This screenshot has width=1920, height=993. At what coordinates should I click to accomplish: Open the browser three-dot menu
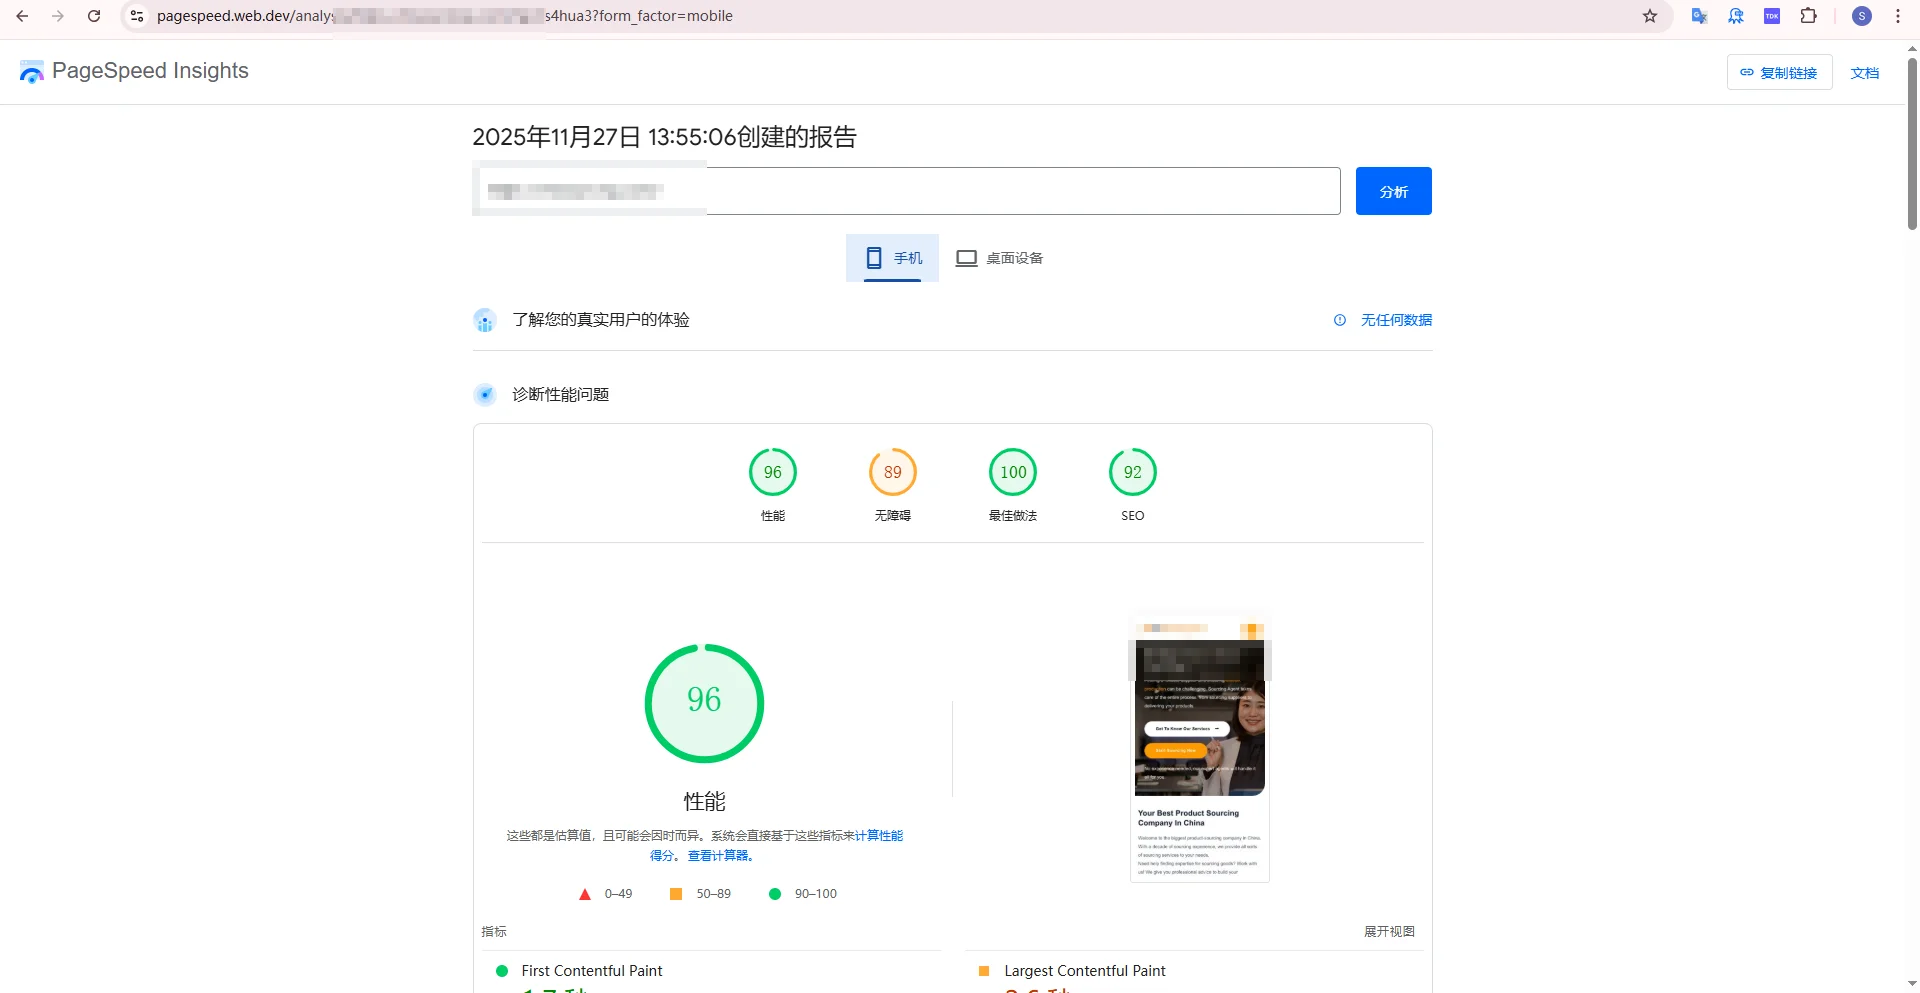[x=1898, y=16]
